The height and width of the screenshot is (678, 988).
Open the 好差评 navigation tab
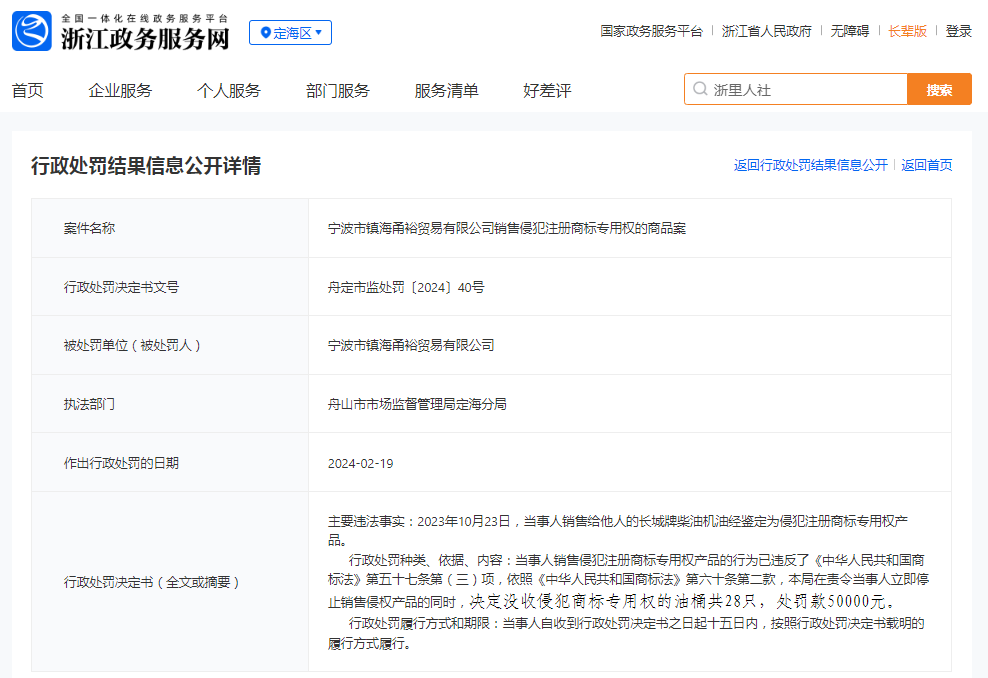[x=547, y=91]
